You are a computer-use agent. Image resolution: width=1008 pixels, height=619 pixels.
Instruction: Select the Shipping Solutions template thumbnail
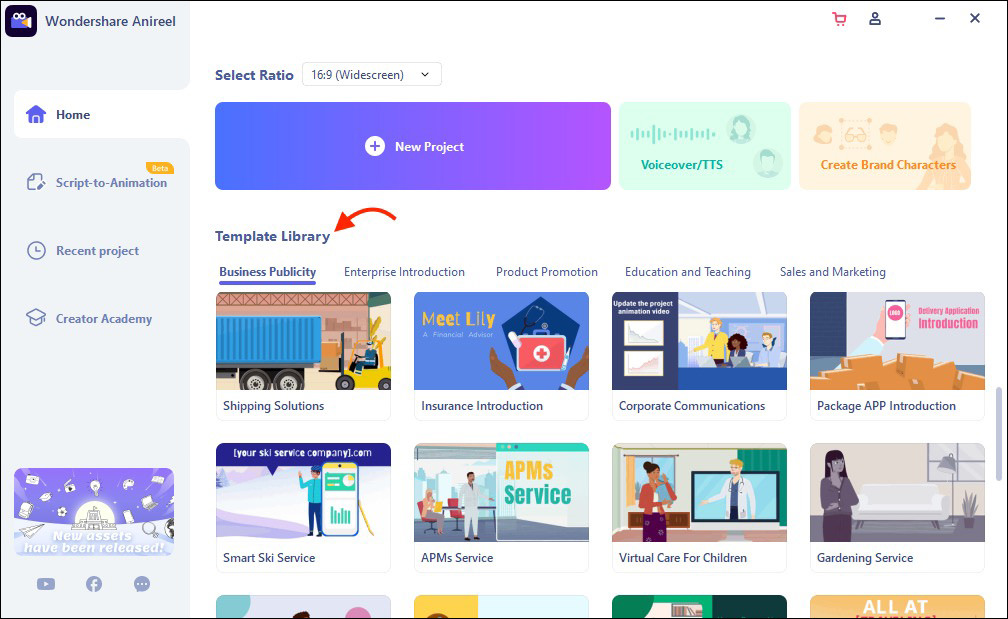[x=303, y=341]
